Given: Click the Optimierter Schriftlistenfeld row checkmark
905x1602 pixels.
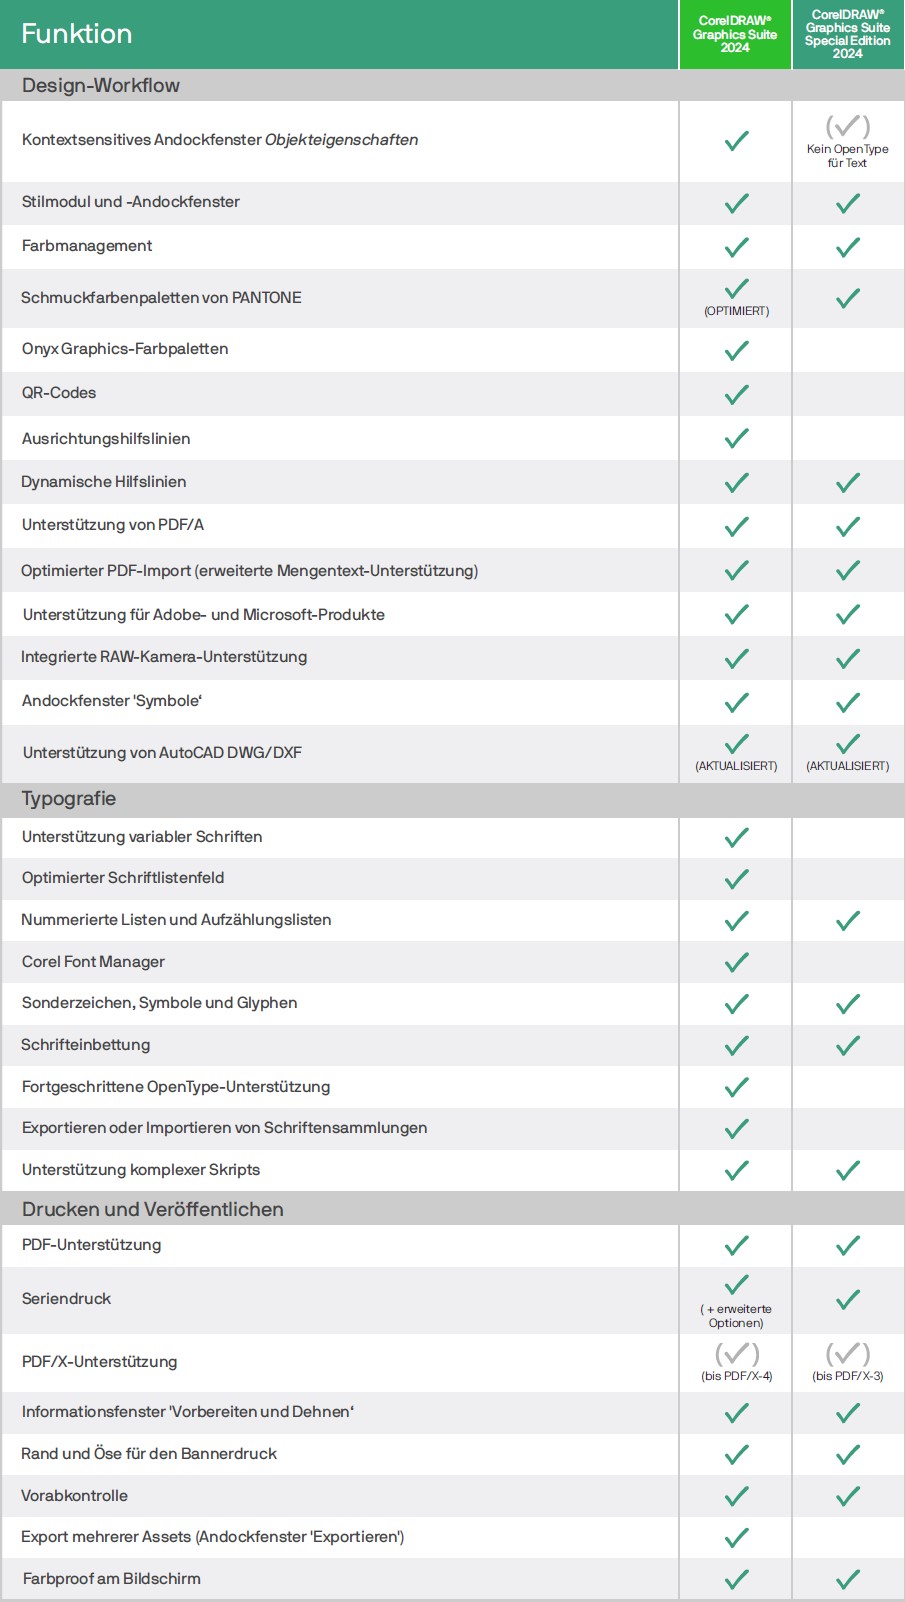Looking at the screenshot, I should coord(736,879).
